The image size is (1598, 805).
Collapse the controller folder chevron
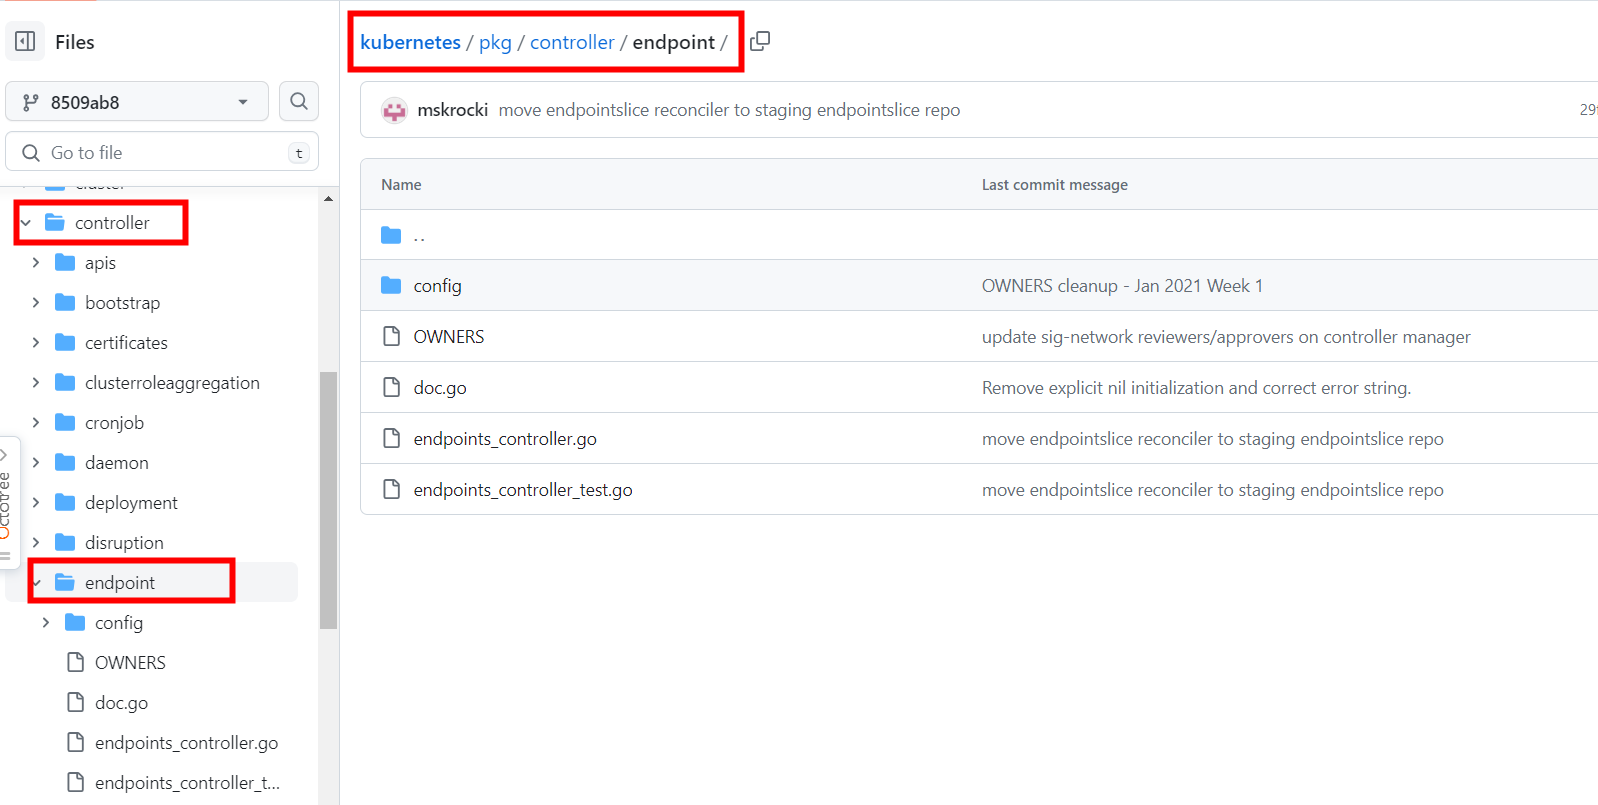pyautogui.click(x=27, y=222)
